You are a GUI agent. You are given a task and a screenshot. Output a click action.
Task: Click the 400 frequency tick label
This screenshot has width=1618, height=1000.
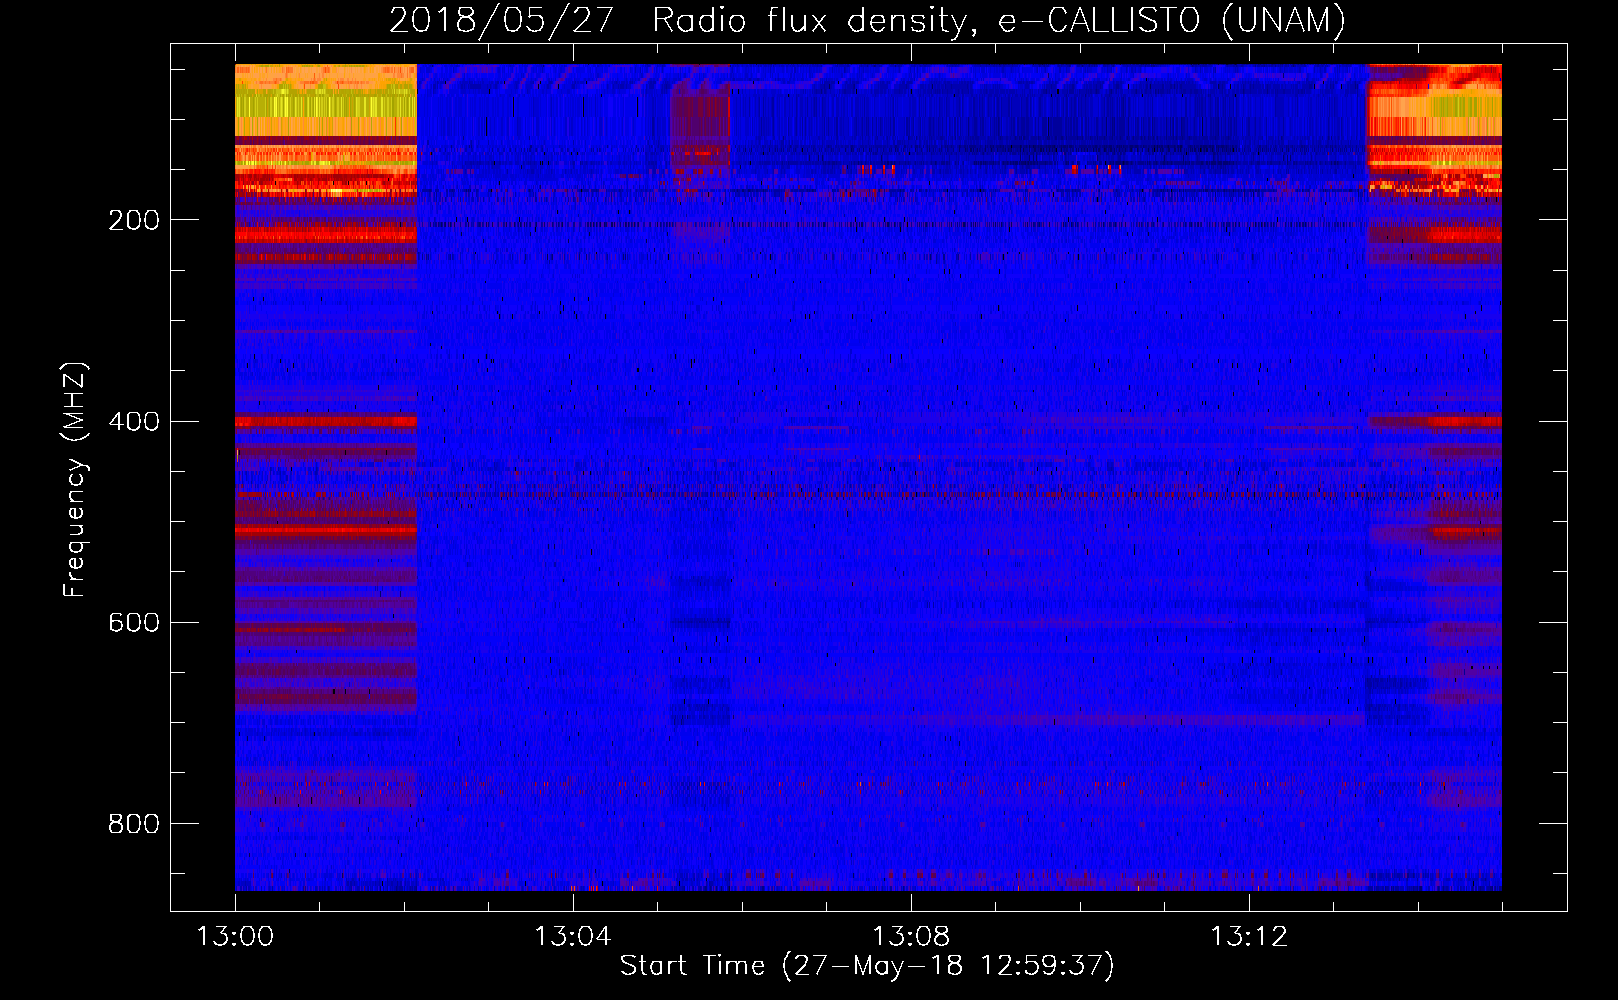click(x=134, y=422)
